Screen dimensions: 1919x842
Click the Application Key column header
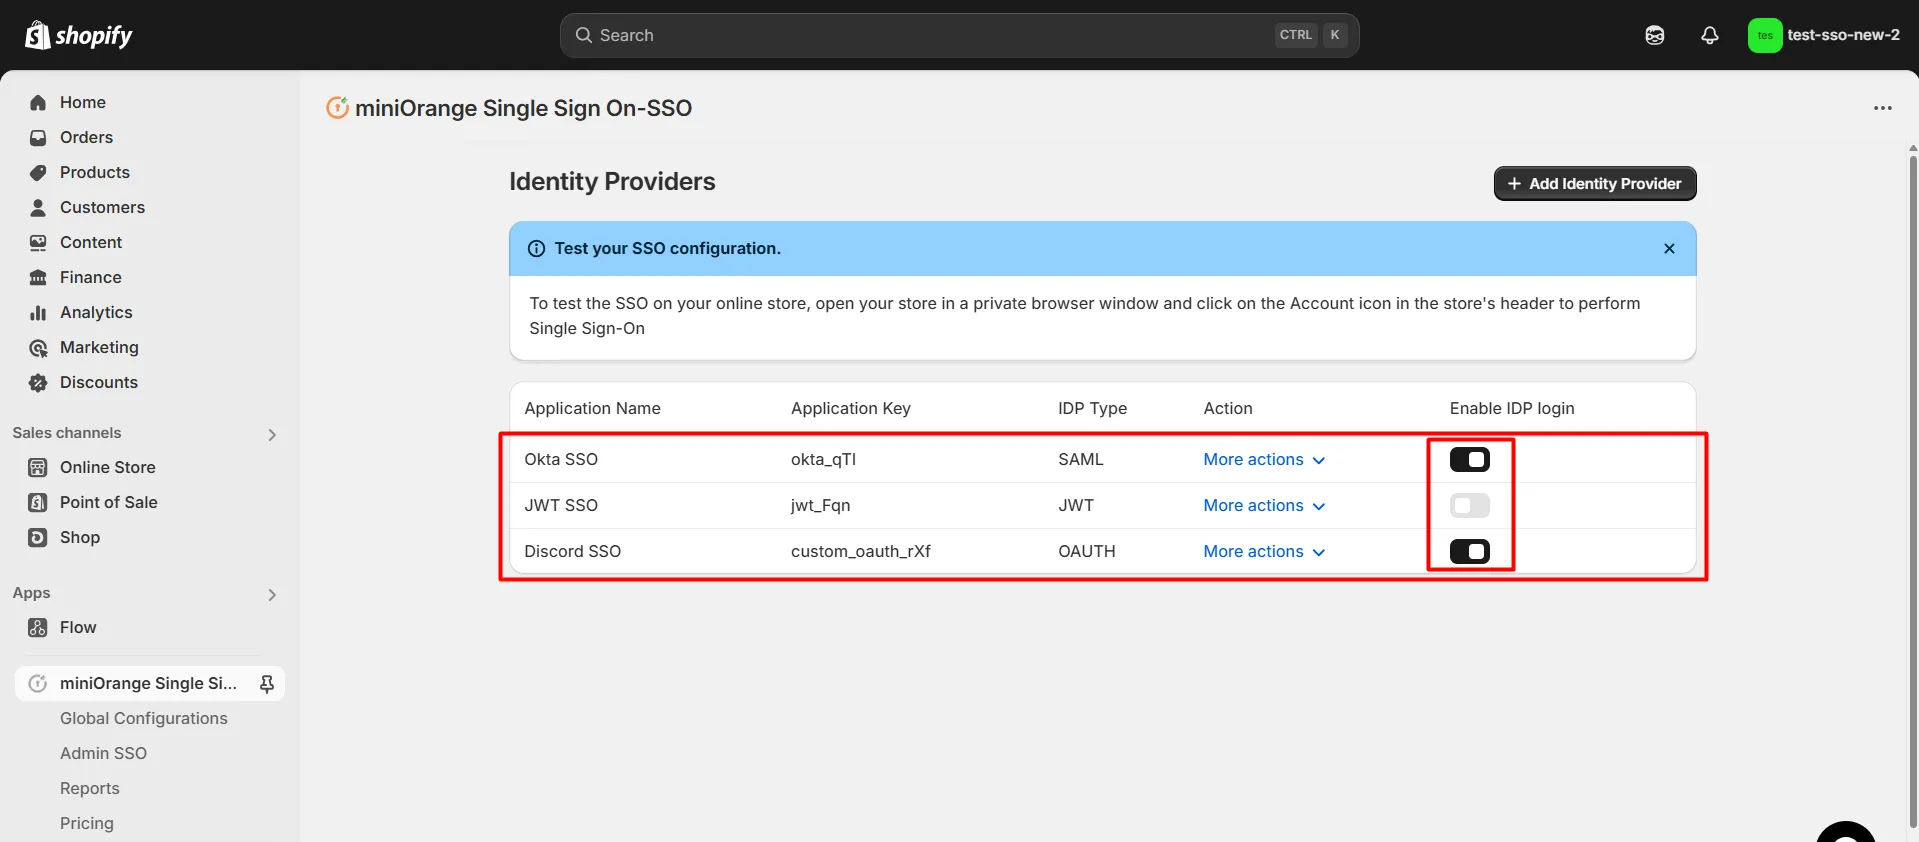coord(851,409)
